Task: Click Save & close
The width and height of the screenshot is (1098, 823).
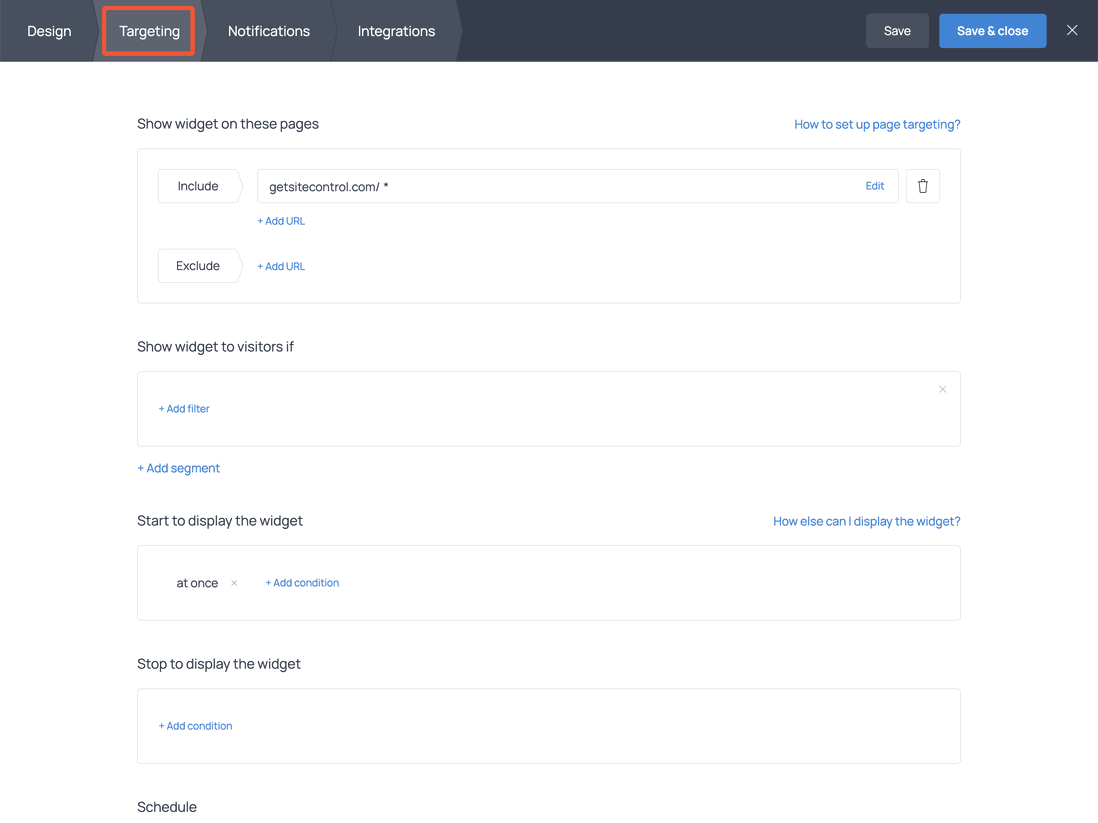Action: click(992, 30)
